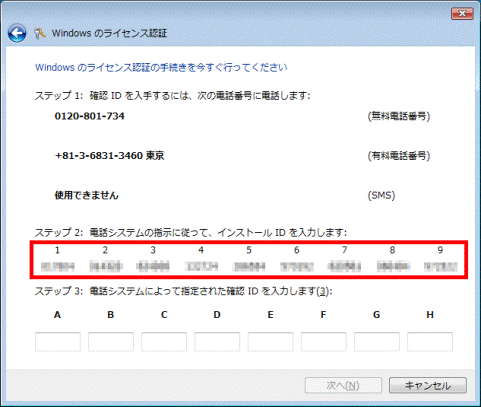
Task: Select the Tokyo number +81-3-6831-3460
Action: point(109,156)
